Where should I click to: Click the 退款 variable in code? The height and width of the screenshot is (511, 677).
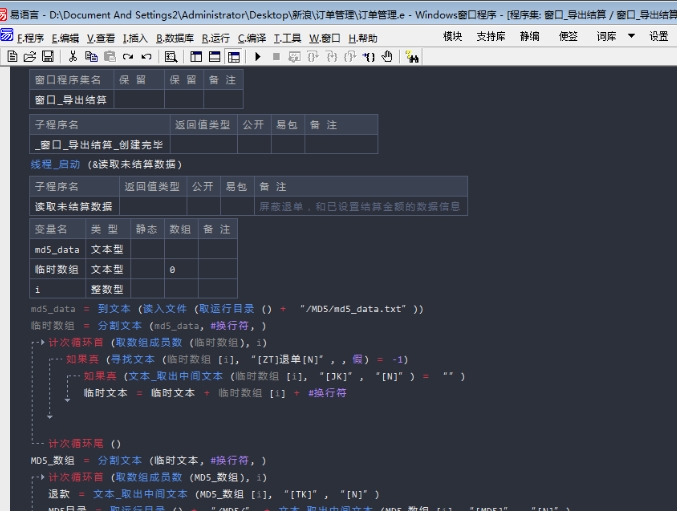click(x=59, y=494)
